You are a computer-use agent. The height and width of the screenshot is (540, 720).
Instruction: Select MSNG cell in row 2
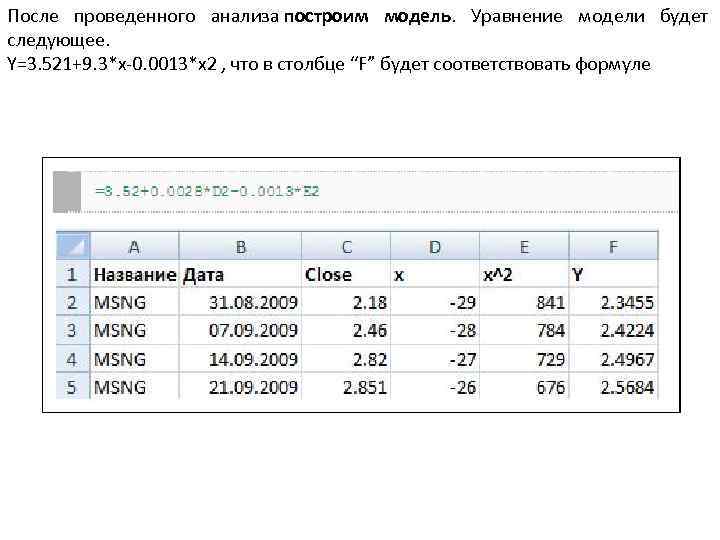click(x=134, y=302)
